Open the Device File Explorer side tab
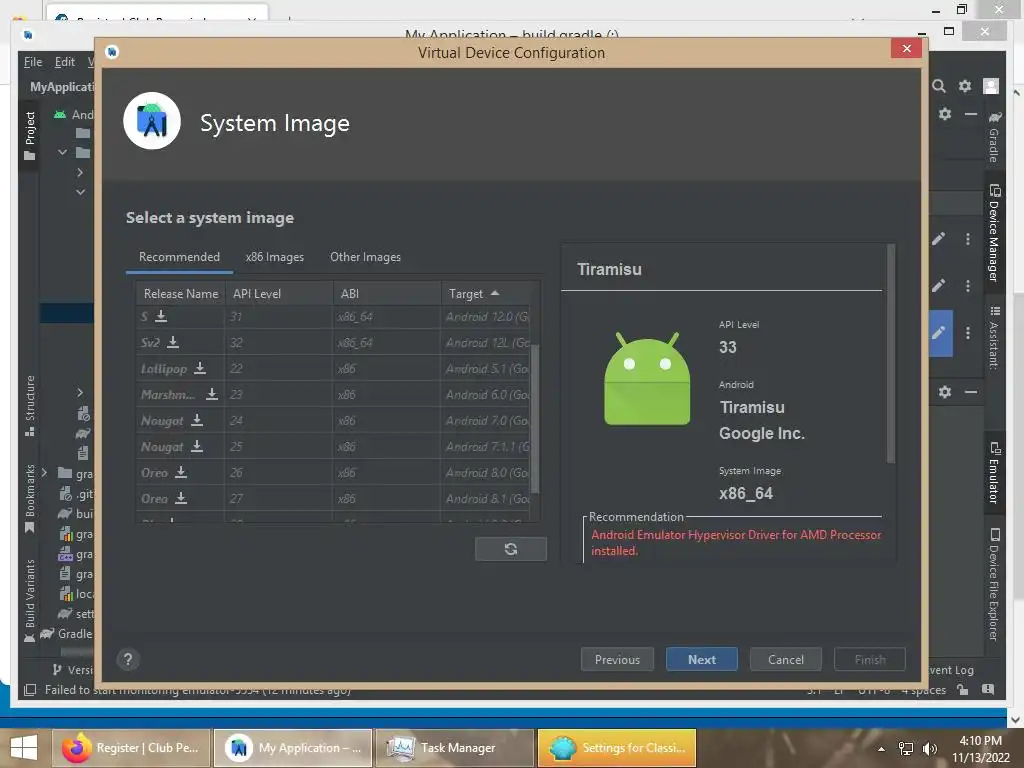 click(994, 584)
